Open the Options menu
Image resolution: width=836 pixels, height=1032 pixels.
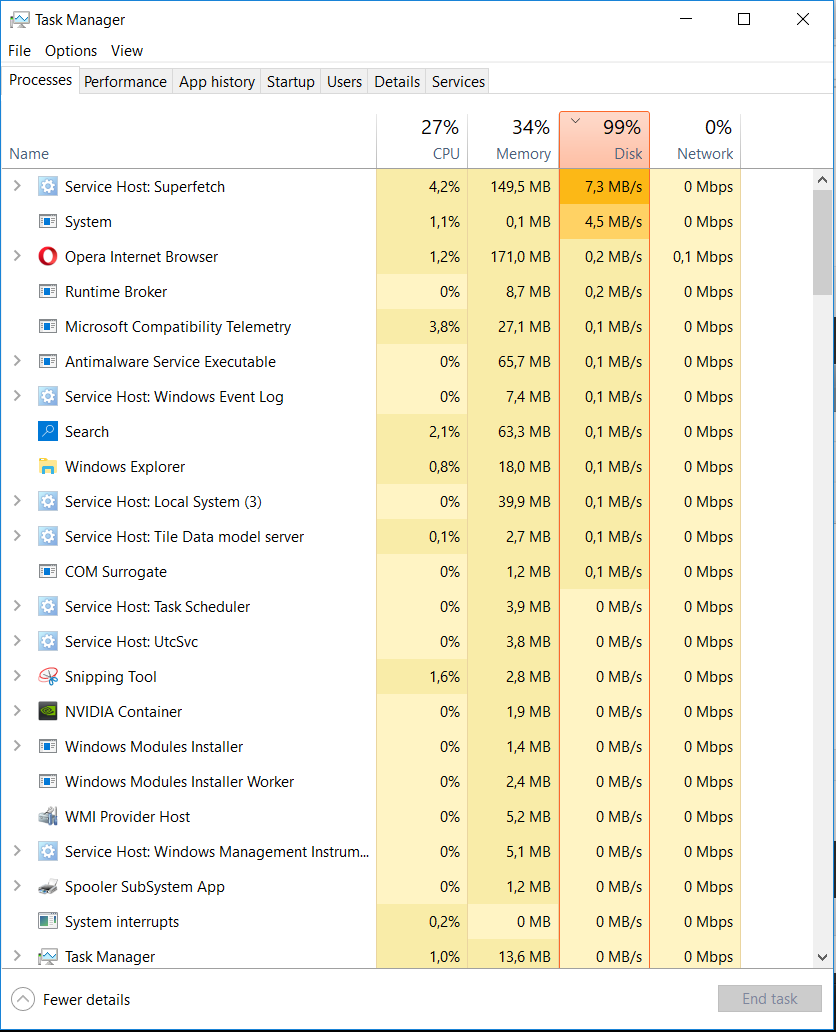70,51
